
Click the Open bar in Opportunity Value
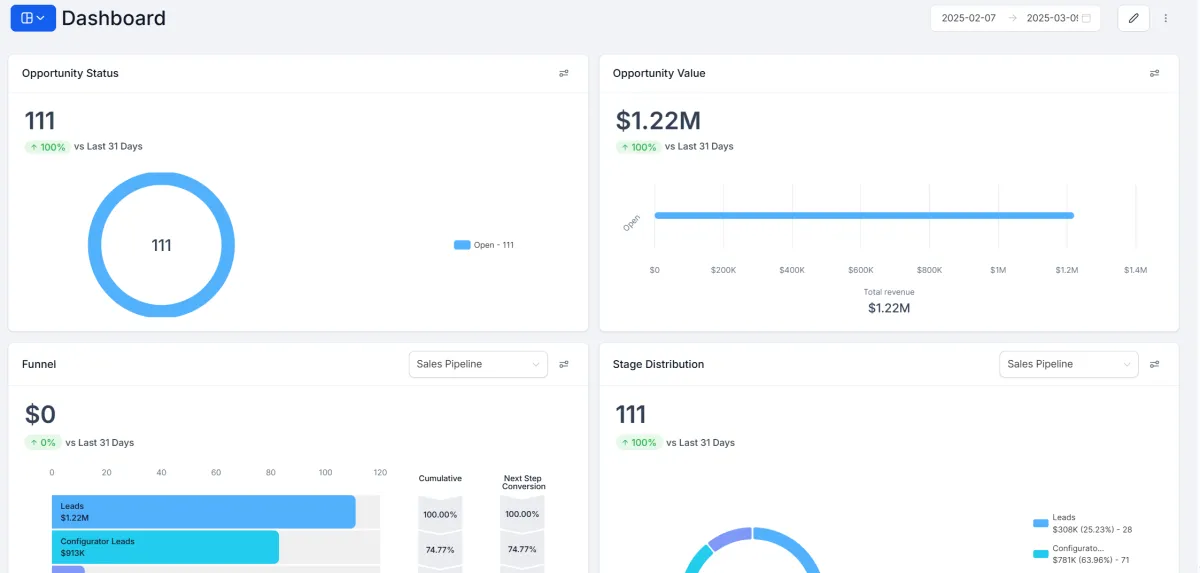864,215
